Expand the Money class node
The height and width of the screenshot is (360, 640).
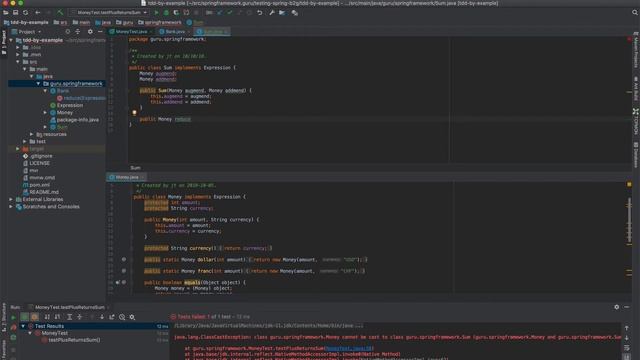(x=46, y=113)
